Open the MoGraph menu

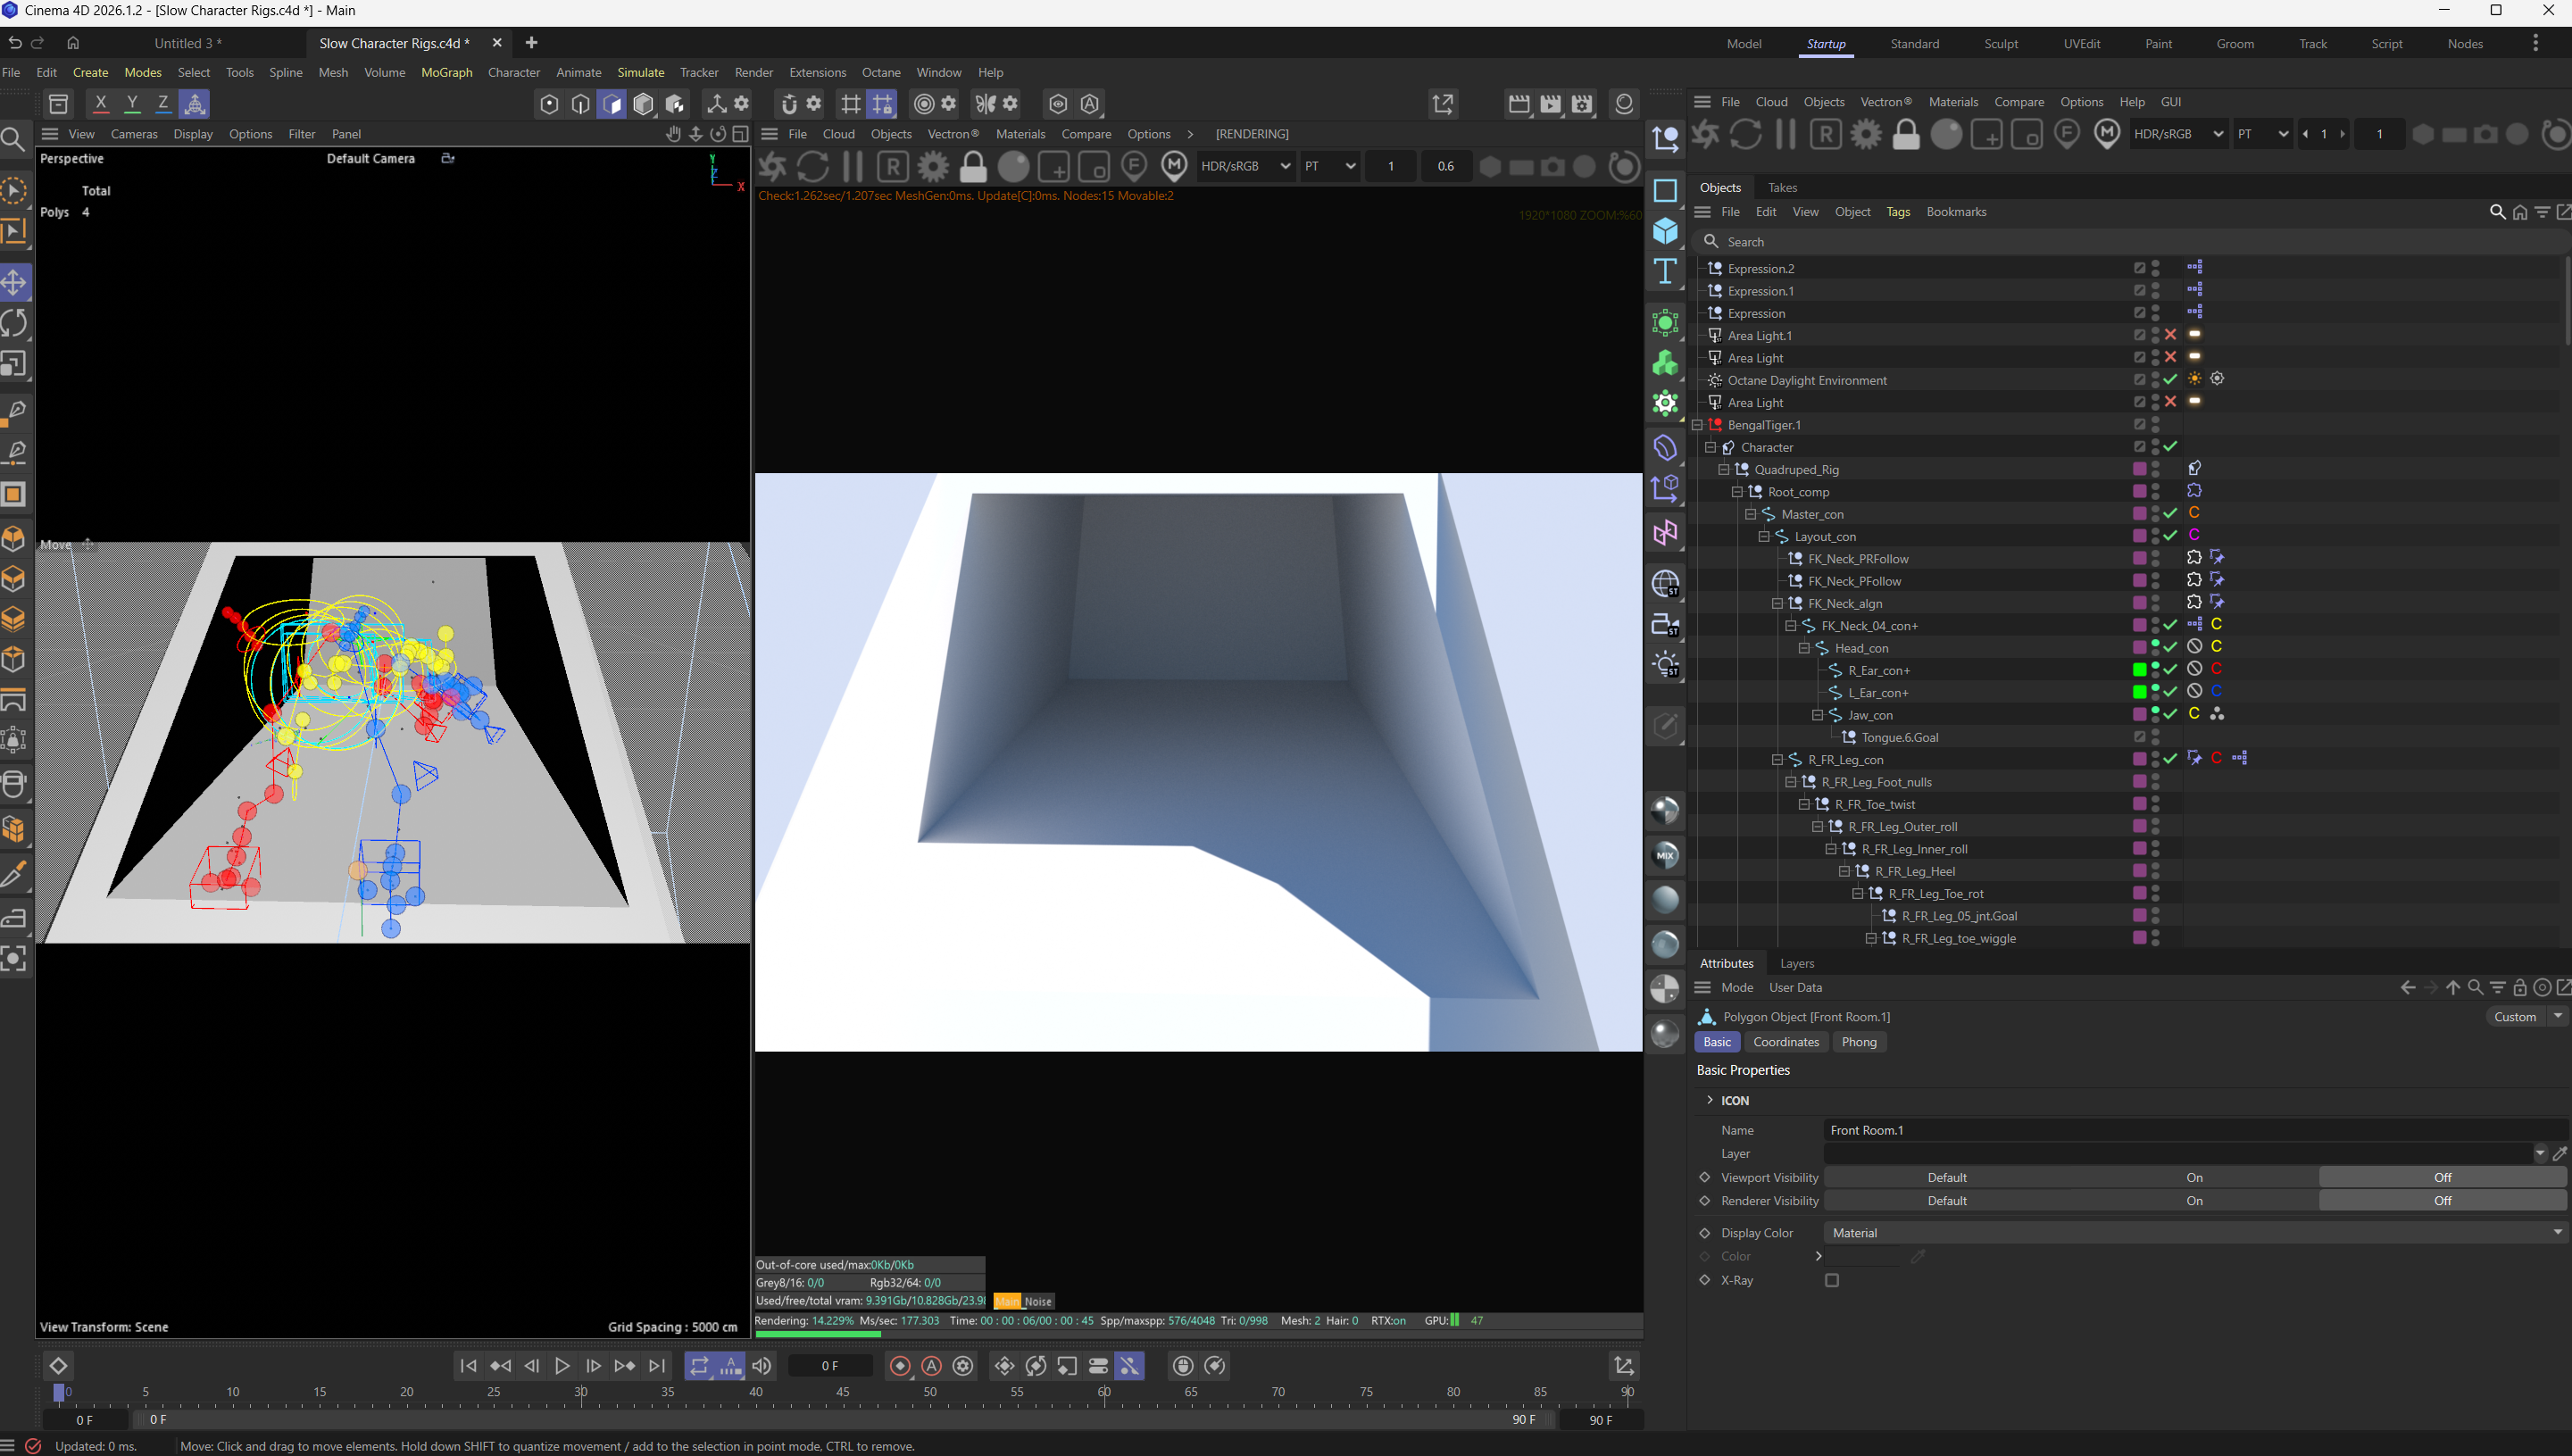click(x=446, y=72)
